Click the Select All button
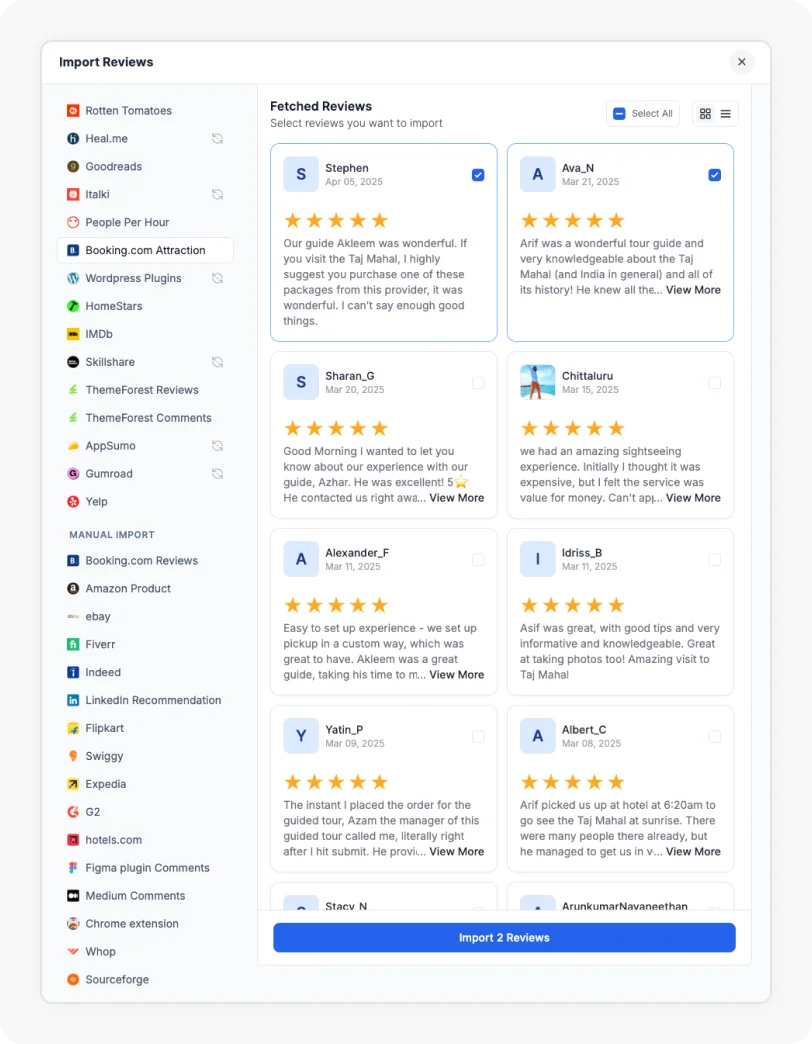The width and height of the screenshot is (812, 1044). pyautogui.click(x=643, y=113)
